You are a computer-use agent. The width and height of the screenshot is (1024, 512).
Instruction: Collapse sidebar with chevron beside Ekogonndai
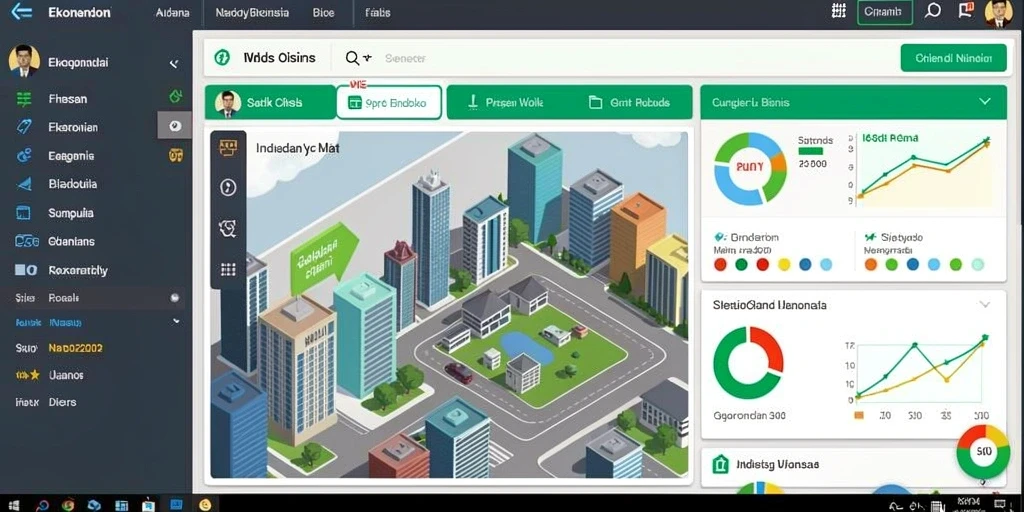click(x=174, y=63)
